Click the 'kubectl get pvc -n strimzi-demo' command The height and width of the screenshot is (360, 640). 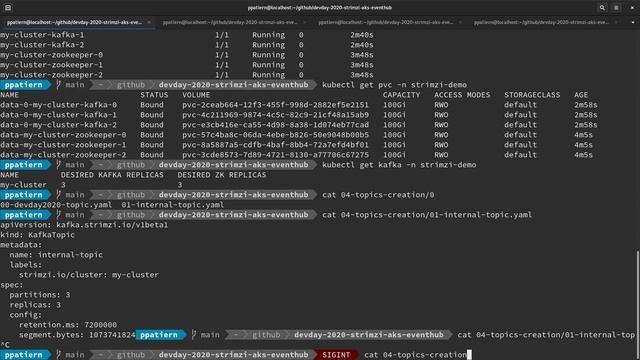coord(394,85)
